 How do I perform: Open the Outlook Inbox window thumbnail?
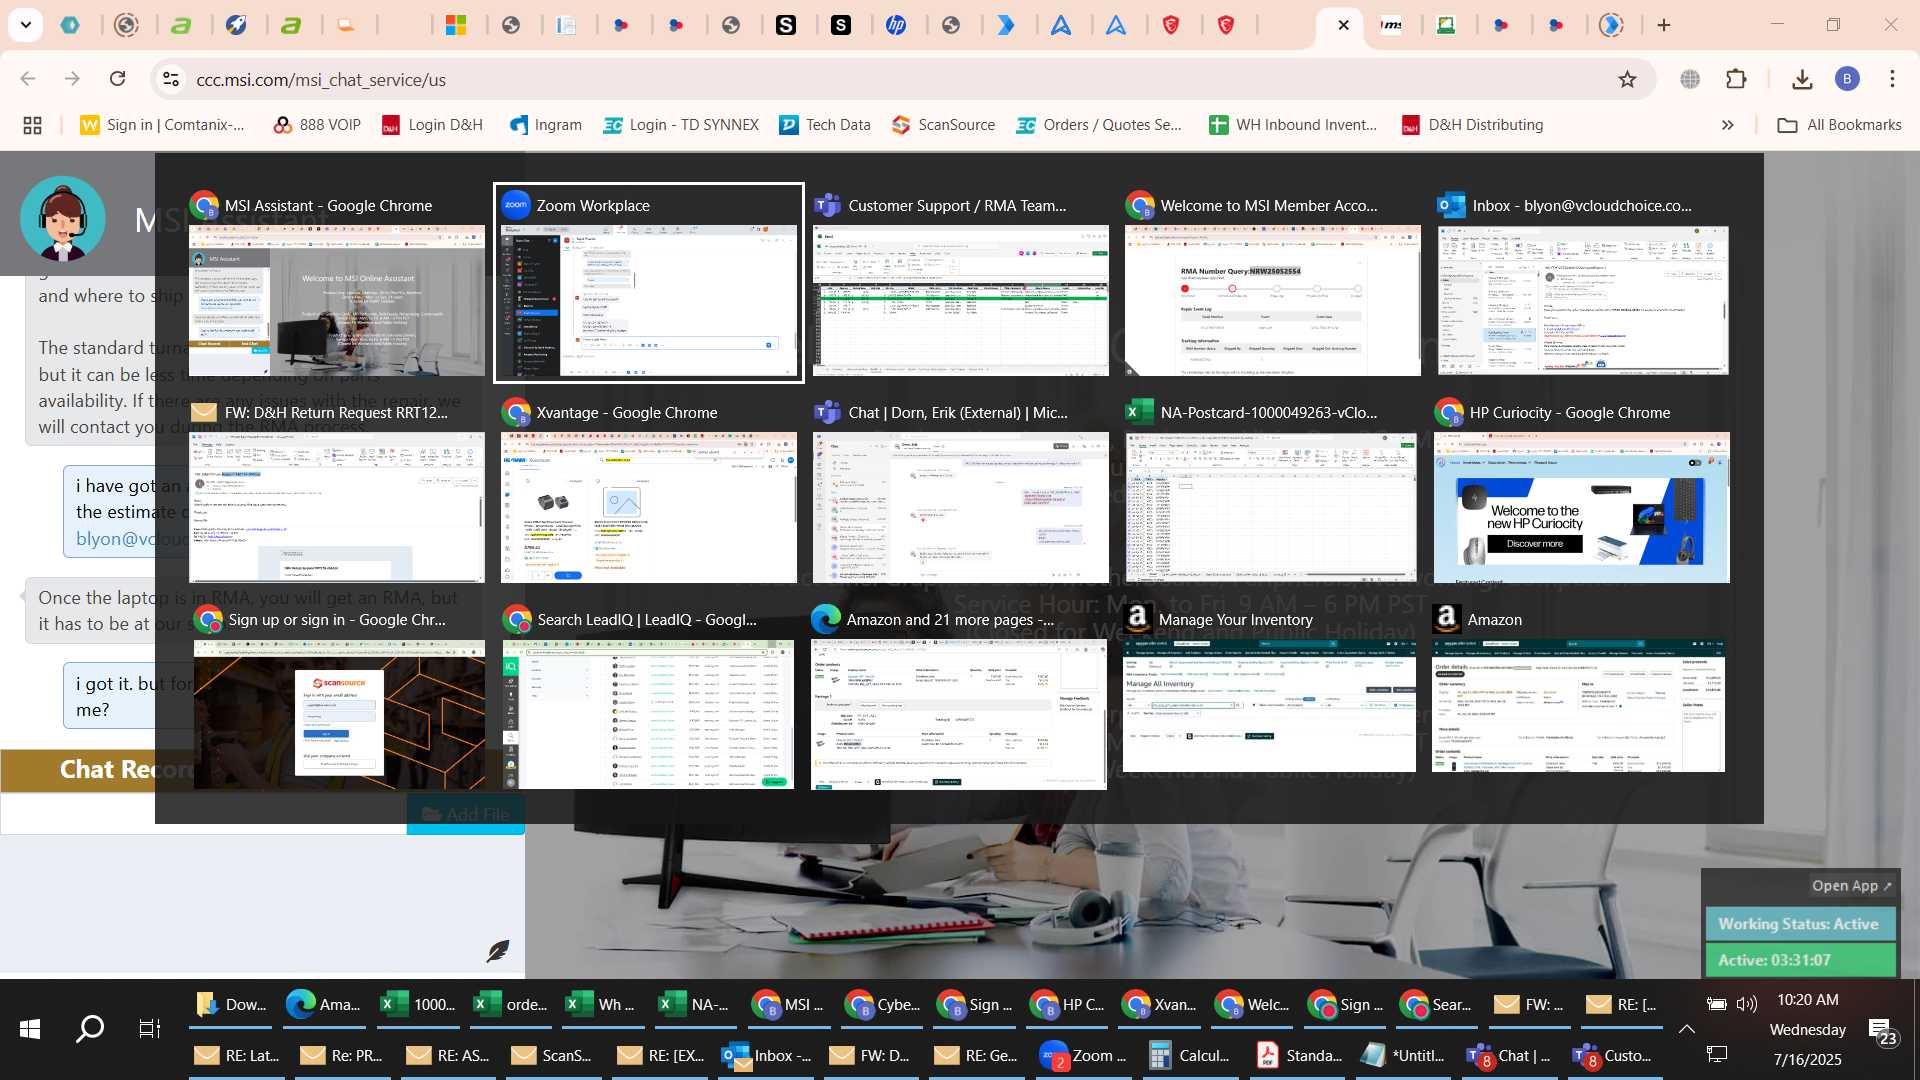[1583, 300]
